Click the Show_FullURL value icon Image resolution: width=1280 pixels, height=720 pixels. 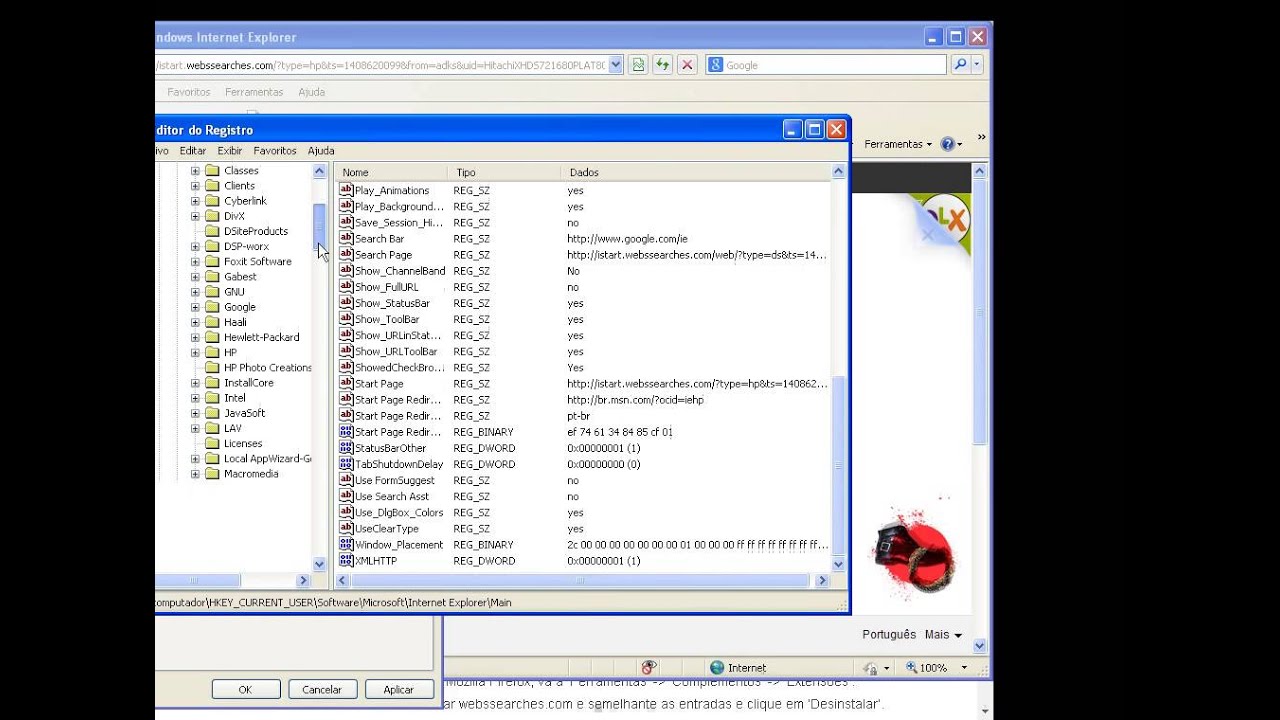tap(346, 287)
